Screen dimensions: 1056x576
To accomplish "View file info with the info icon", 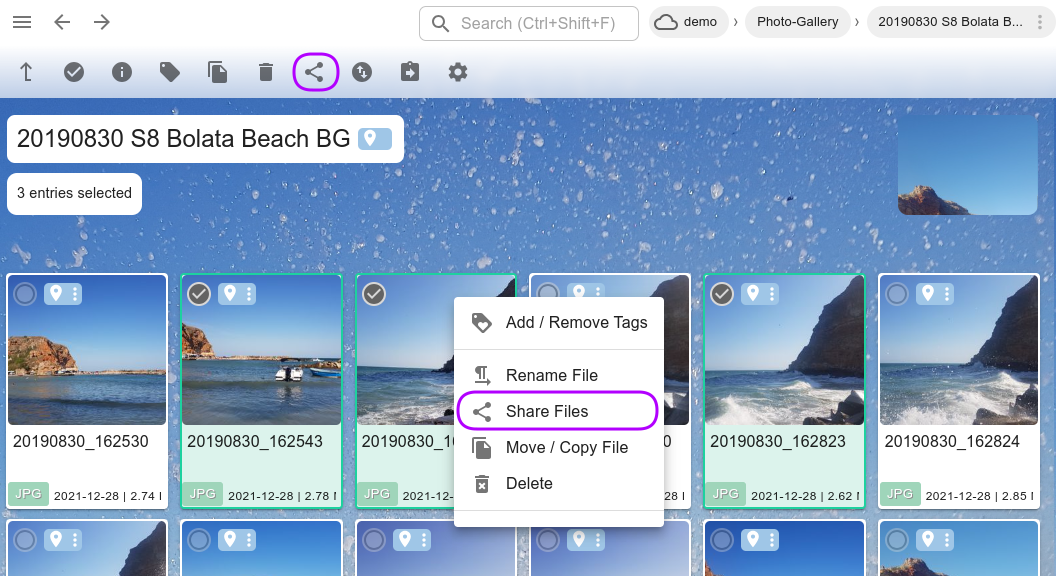I will coord(122,71).
